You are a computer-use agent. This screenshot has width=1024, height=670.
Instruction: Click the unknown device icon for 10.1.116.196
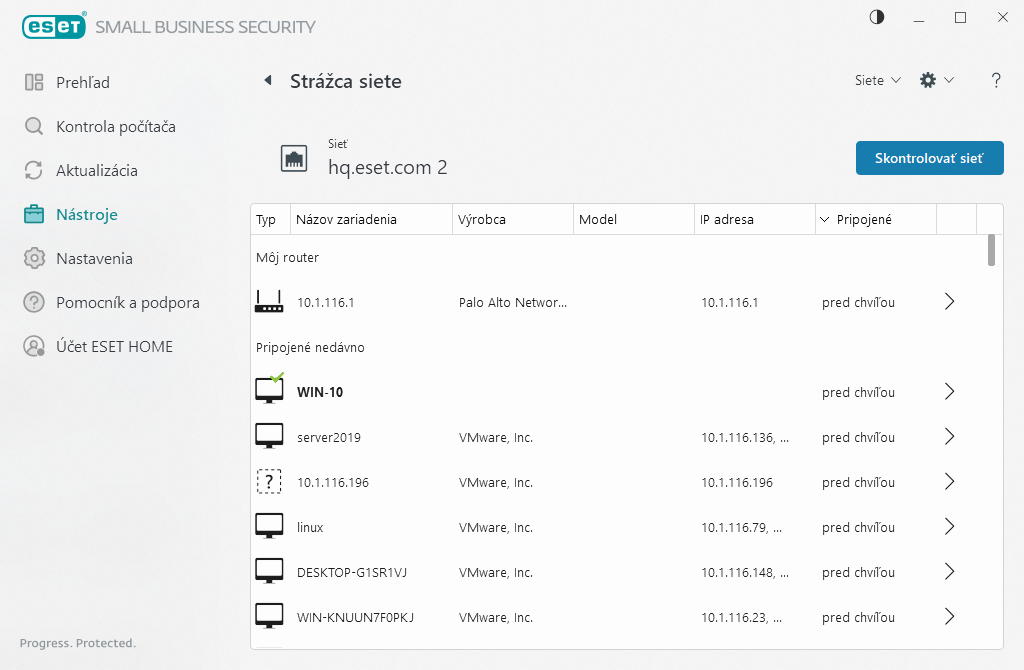tap(269, 482)
